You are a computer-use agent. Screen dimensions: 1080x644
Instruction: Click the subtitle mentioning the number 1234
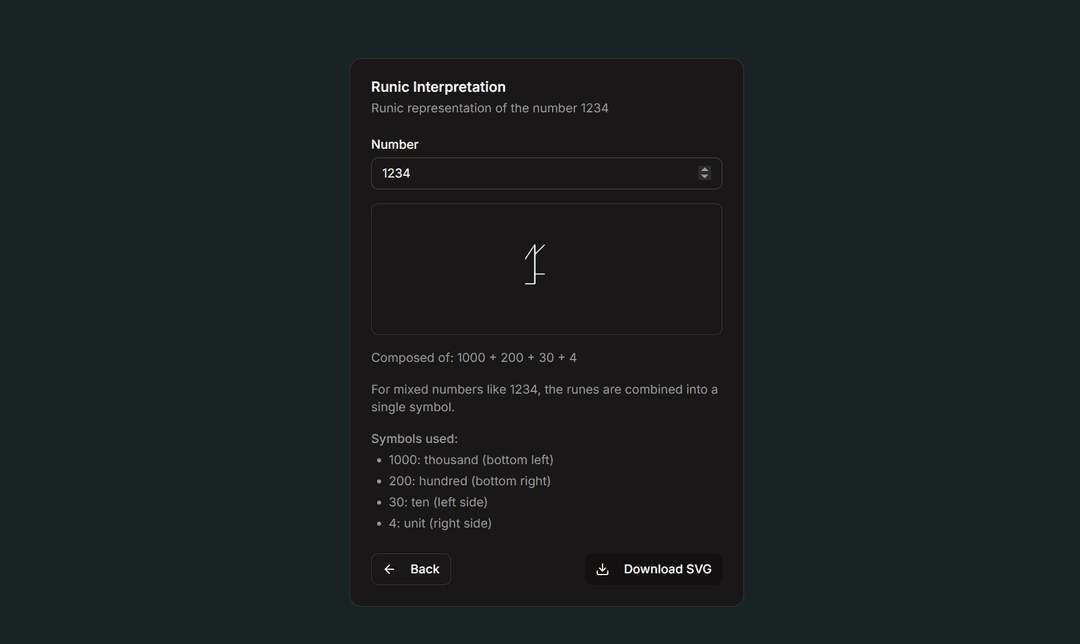pyautogui.click(x=489, y=108)
